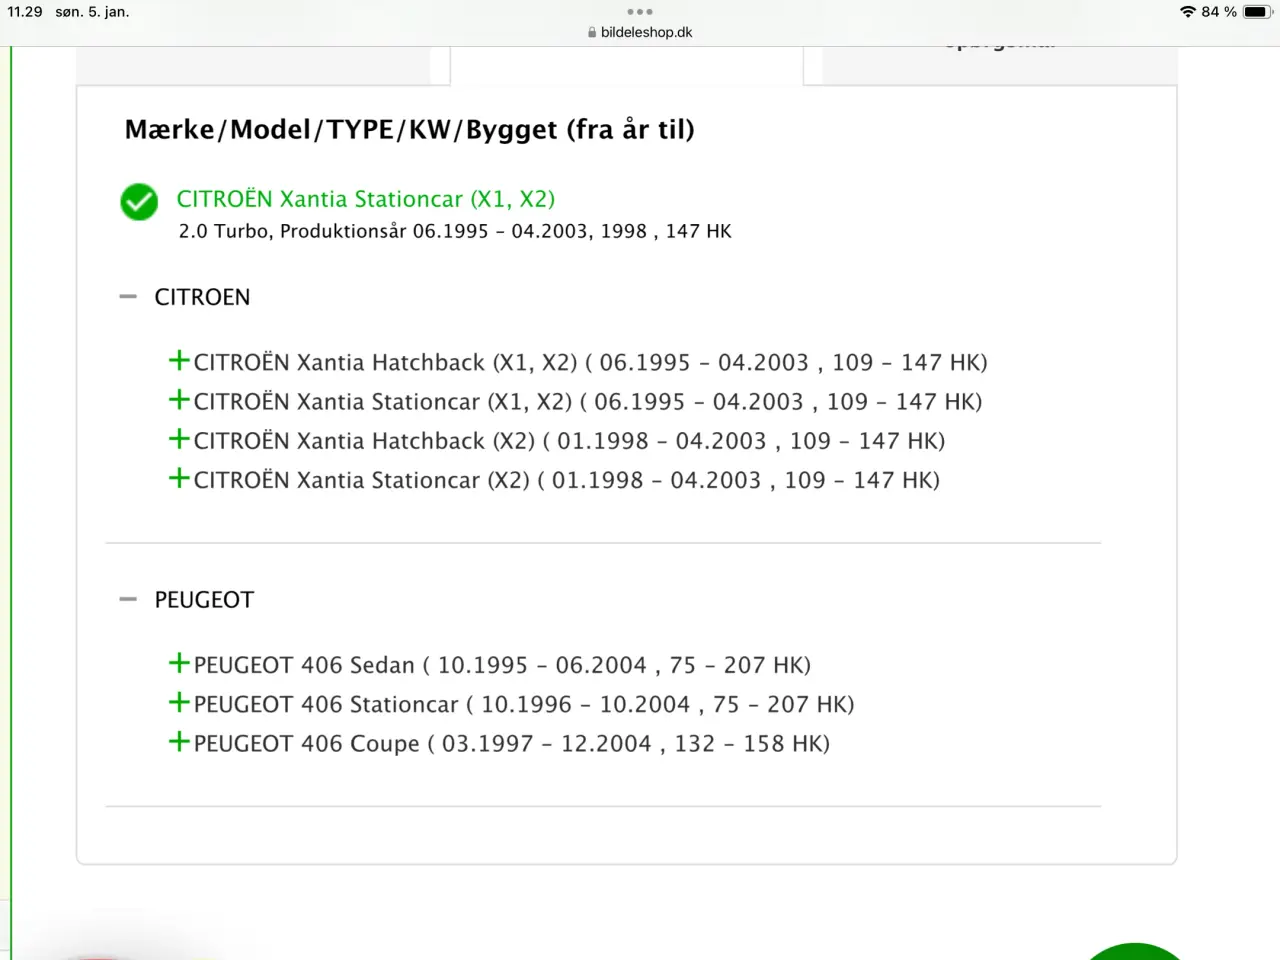The image size is (1280, 960).
Task: Expand the PEUGEOT 406 Sedan row
Action: tap(179, 663)
